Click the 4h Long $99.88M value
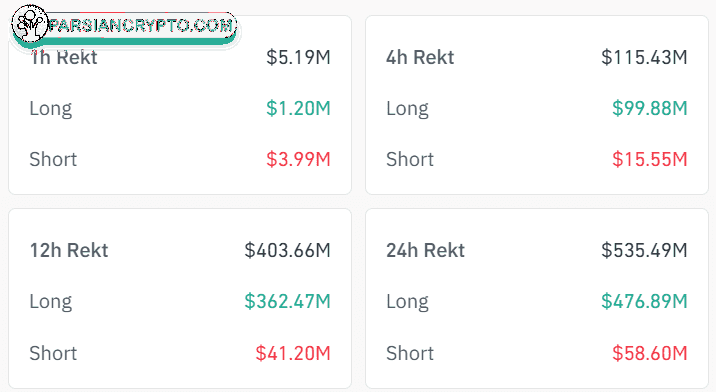This screenshot has height=392, width=716. coord(649,108)
